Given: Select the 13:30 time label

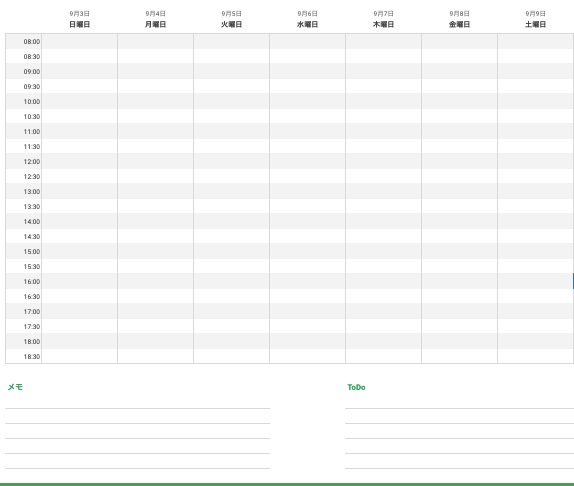Looking at the screenshot, I should tap(32, 207).
